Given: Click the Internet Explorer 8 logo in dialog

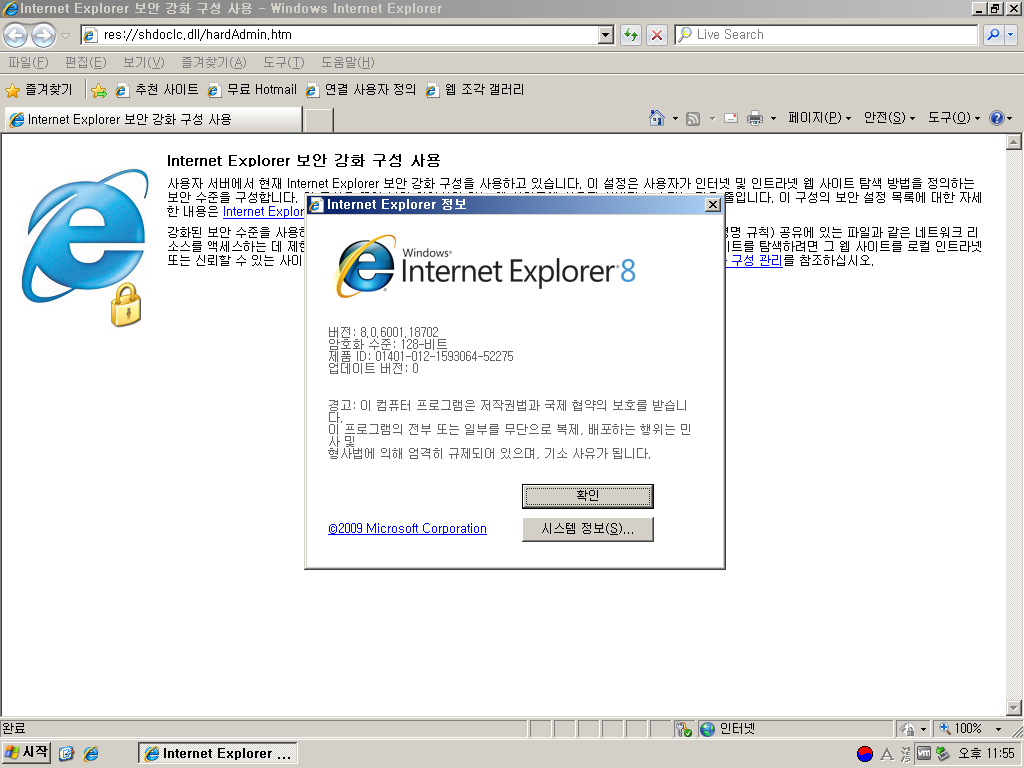Looking at the screenshot, I should 485,267.
